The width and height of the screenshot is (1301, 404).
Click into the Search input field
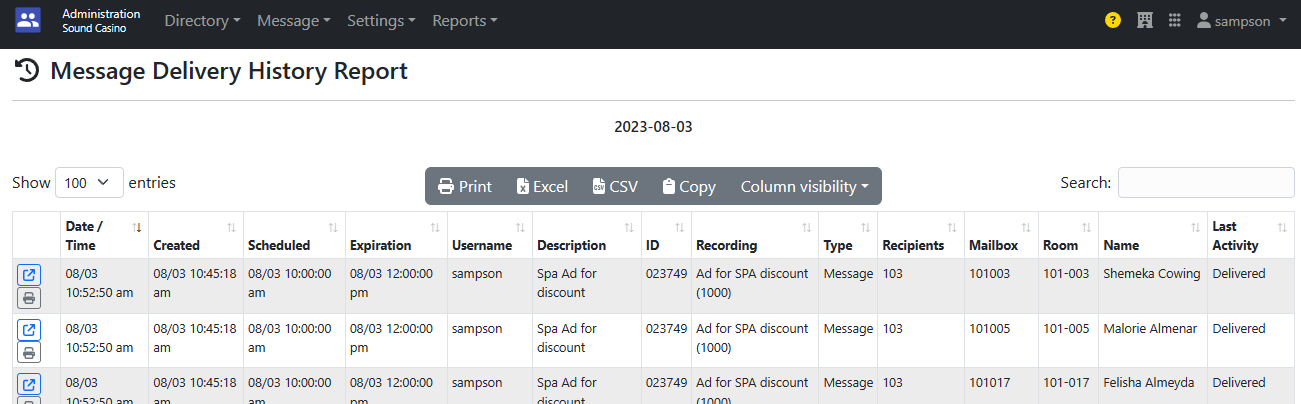(1205, 183)
